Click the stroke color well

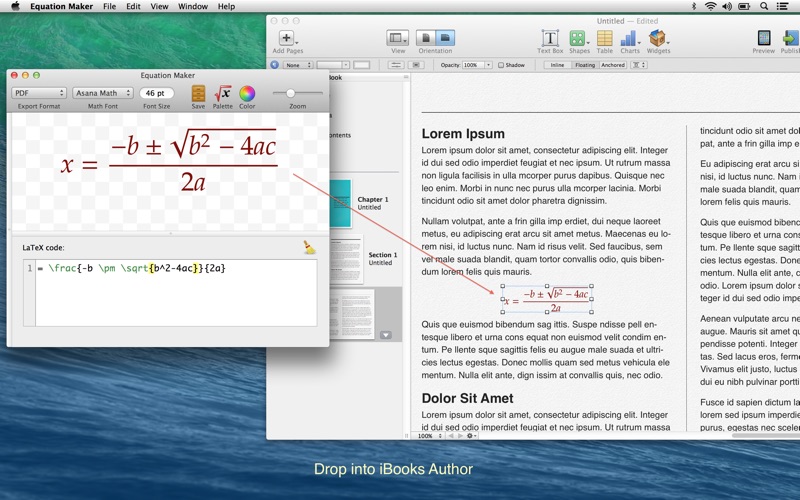(x=361, y=65)
